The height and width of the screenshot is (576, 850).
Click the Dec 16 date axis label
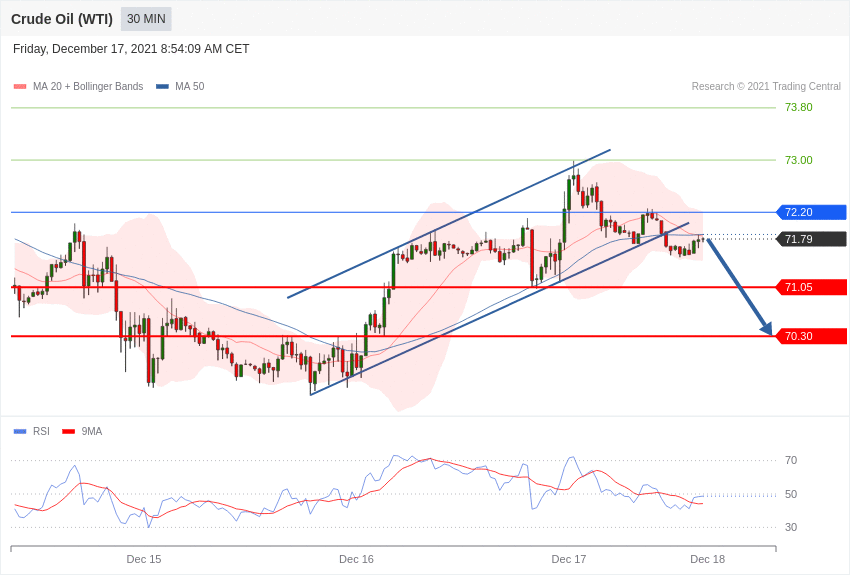[356, 560]
